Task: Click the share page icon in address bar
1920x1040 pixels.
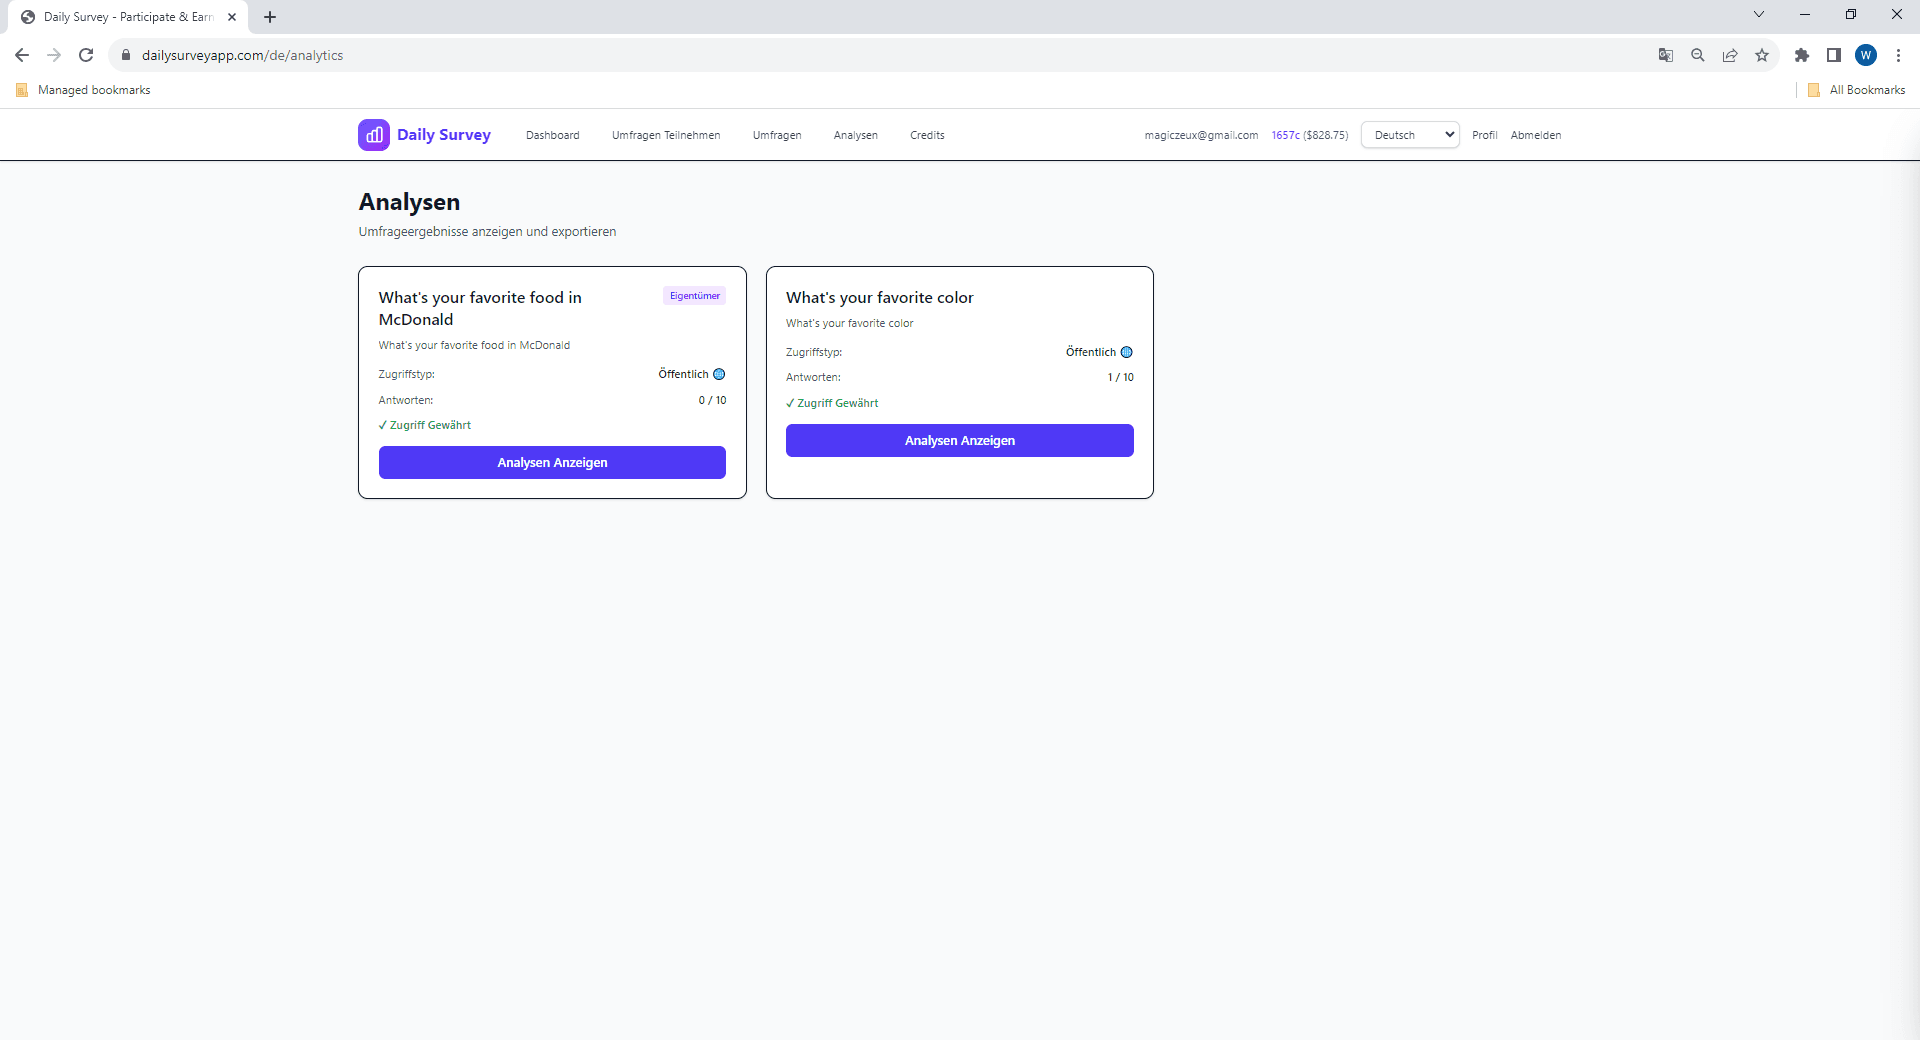Action: pyautogui.click(x=1730, y=55)
